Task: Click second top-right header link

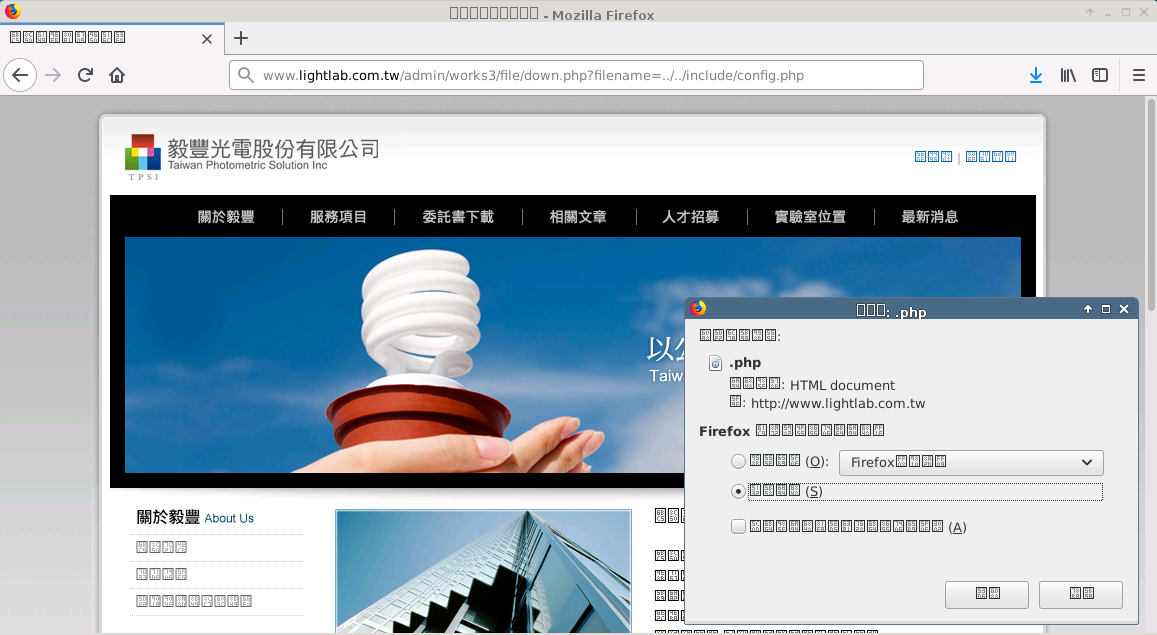Action: point(991,156)
